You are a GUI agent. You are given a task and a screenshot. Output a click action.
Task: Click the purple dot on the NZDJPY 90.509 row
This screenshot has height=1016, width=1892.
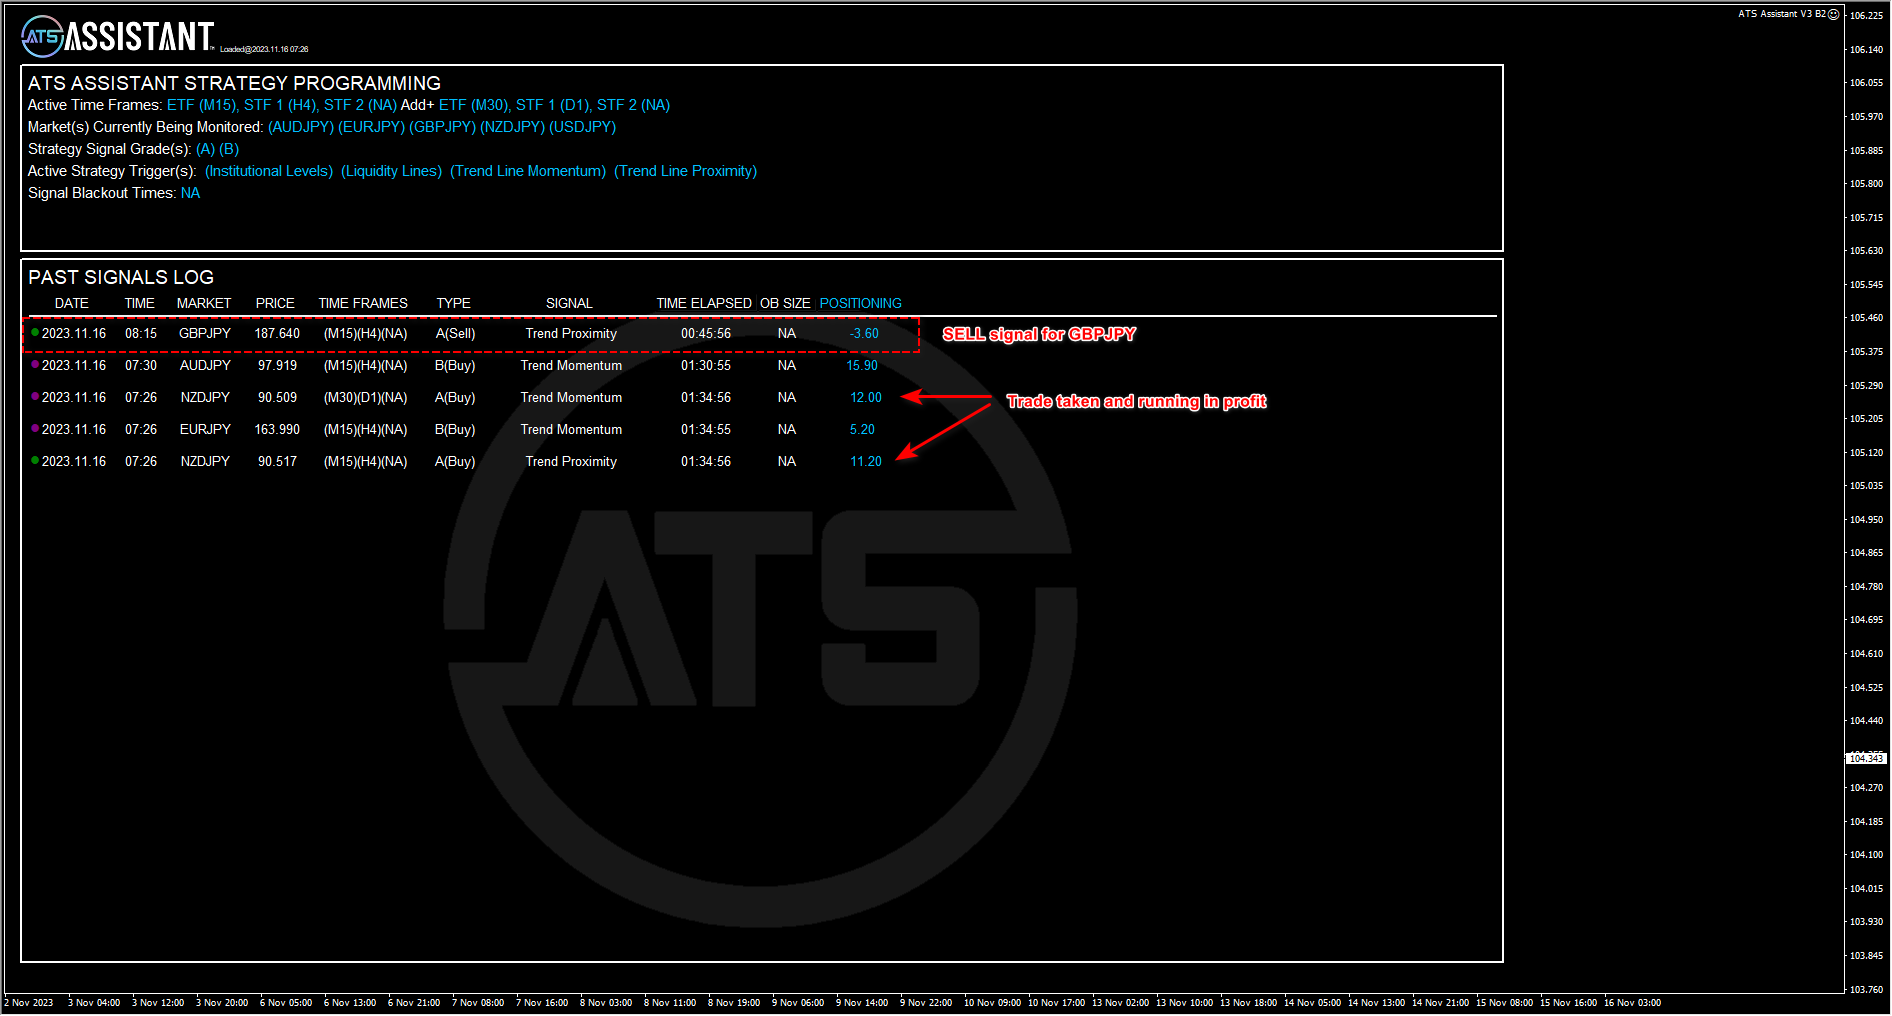pyautogui.click(x=35, y=396)
